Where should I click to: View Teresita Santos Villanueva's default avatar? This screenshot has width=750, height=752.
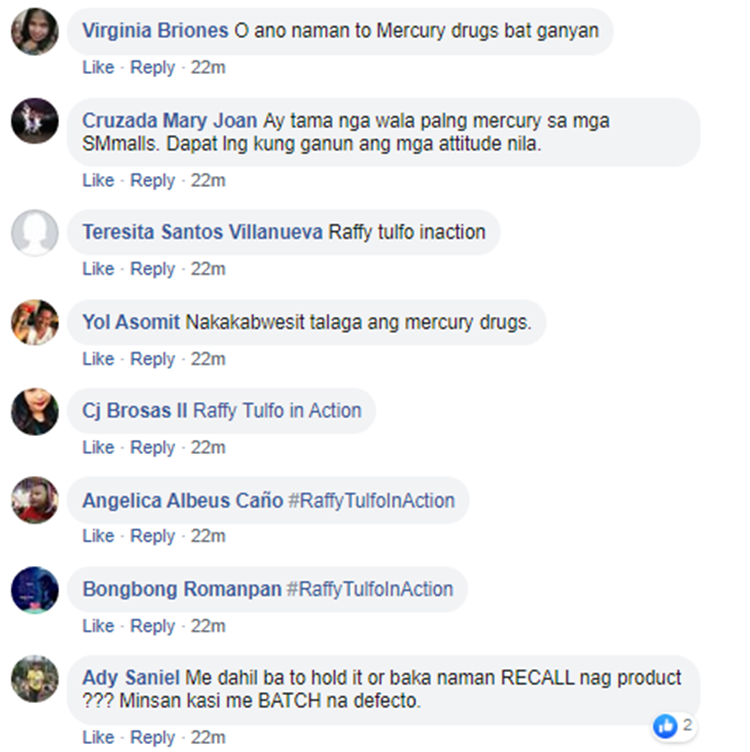click(x=35, y=232)
